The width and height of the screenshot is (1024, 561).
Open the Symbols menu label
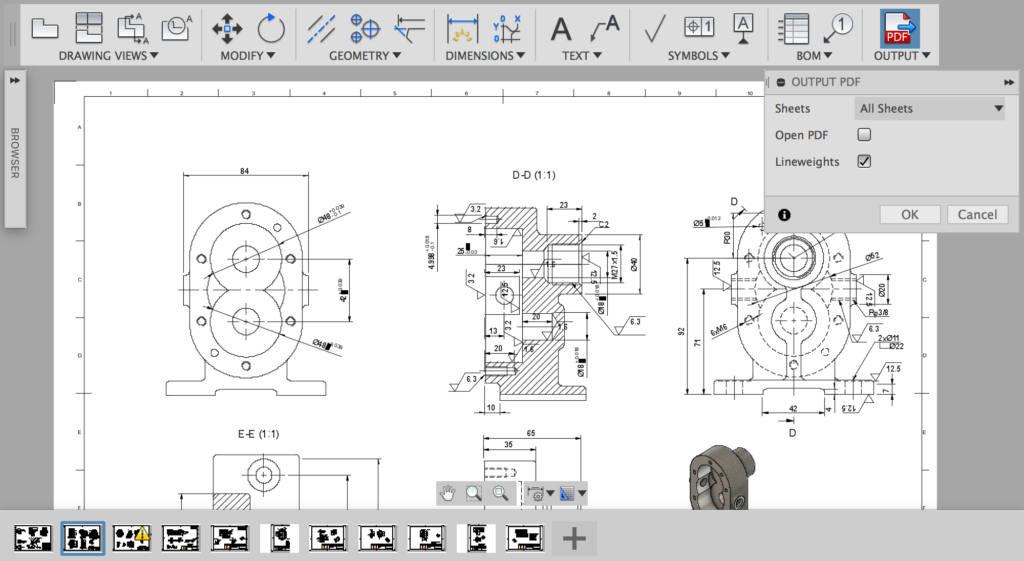point(699,56)
